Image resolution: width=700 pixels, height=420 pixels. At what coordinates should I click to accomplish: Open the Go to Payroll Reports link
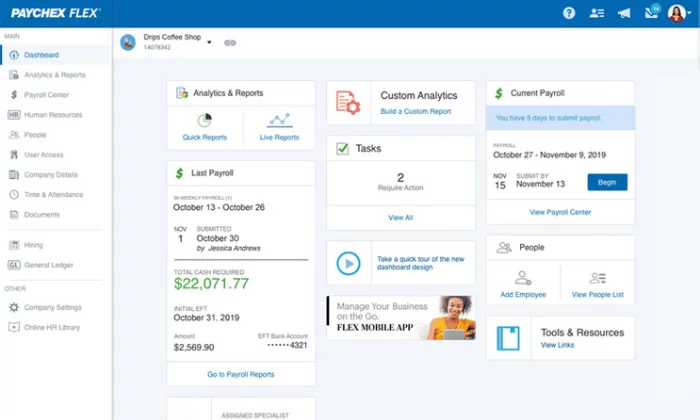pos(241,374)
